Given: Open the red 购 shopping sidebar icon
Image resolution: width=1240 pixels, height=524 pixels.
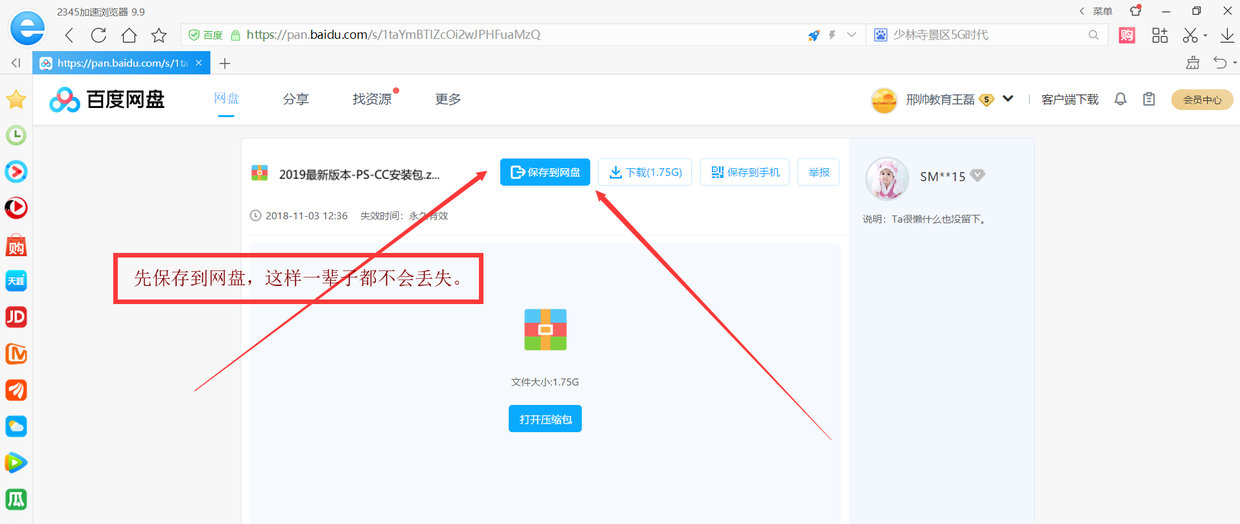Looking at the screenshot, I should pyautogui.click(x=16, y=245).
